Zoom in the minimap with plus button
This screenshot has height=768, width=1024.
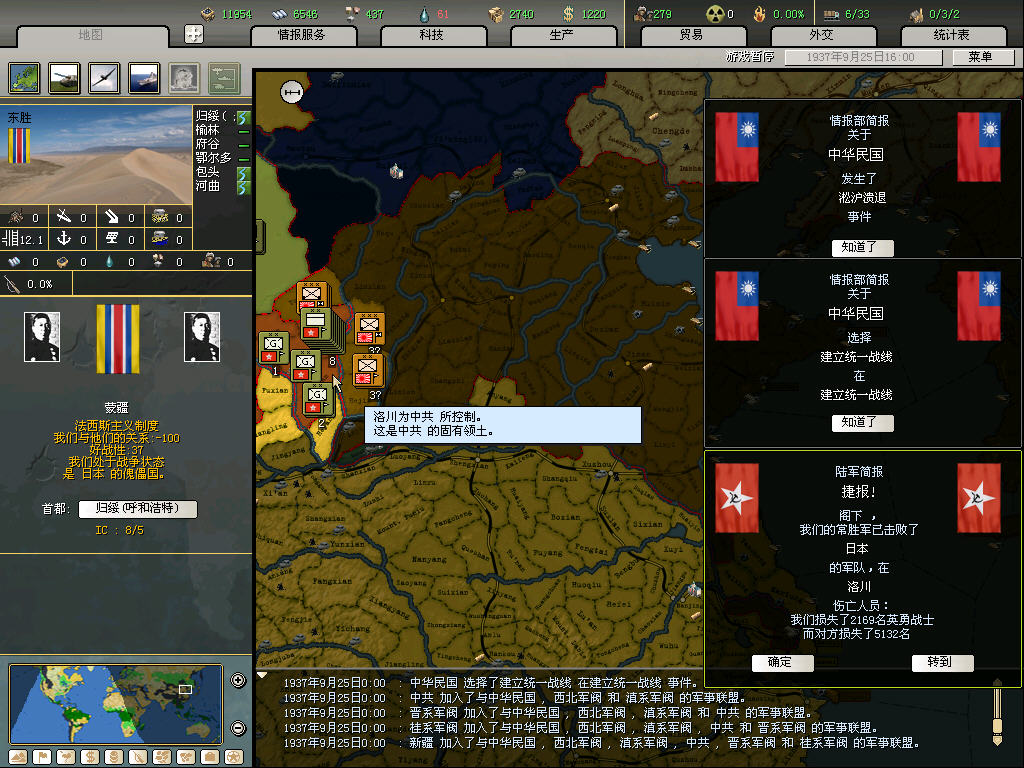pos(238,680)
